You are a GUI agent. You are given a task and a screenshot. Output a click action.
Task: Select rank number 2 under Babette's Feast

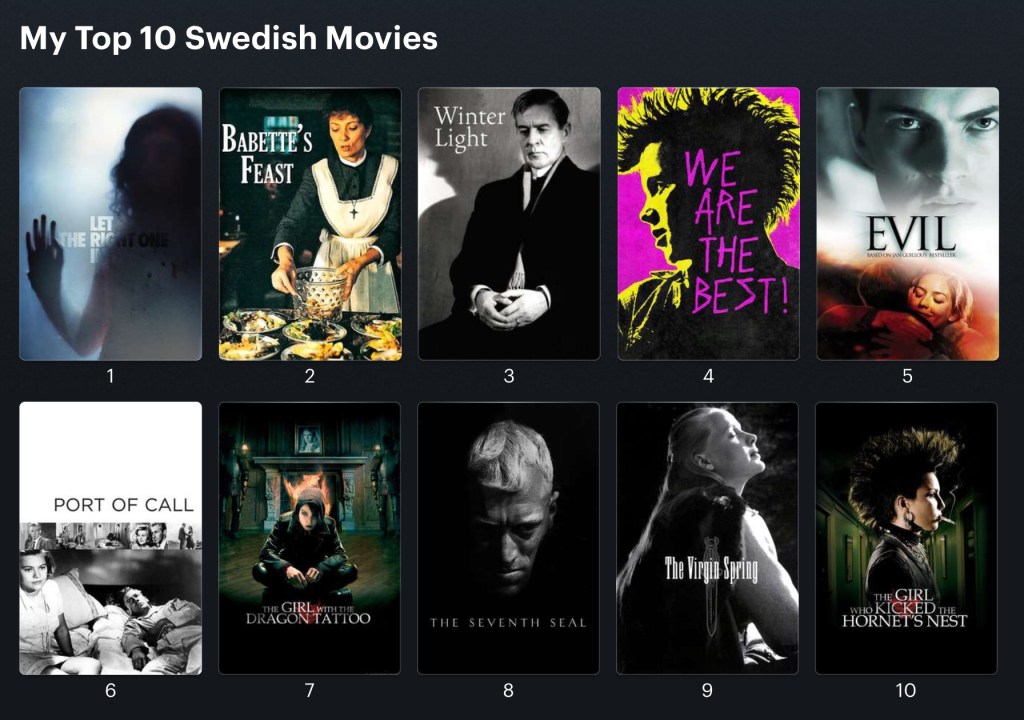coord(310,377)
